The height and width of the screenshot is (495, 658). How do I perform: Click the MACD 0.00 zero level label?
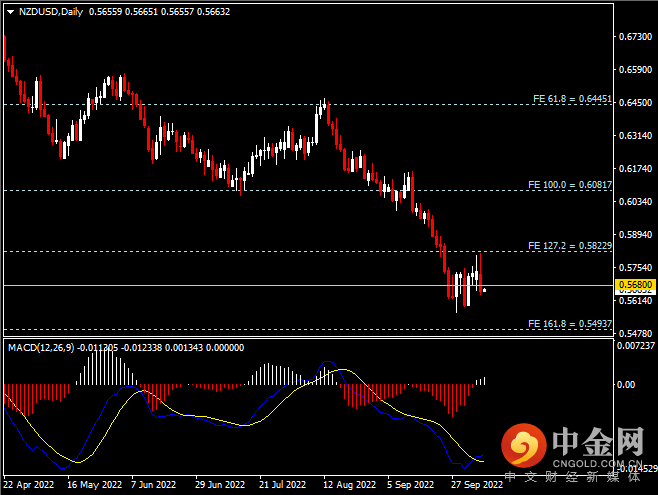626,384
